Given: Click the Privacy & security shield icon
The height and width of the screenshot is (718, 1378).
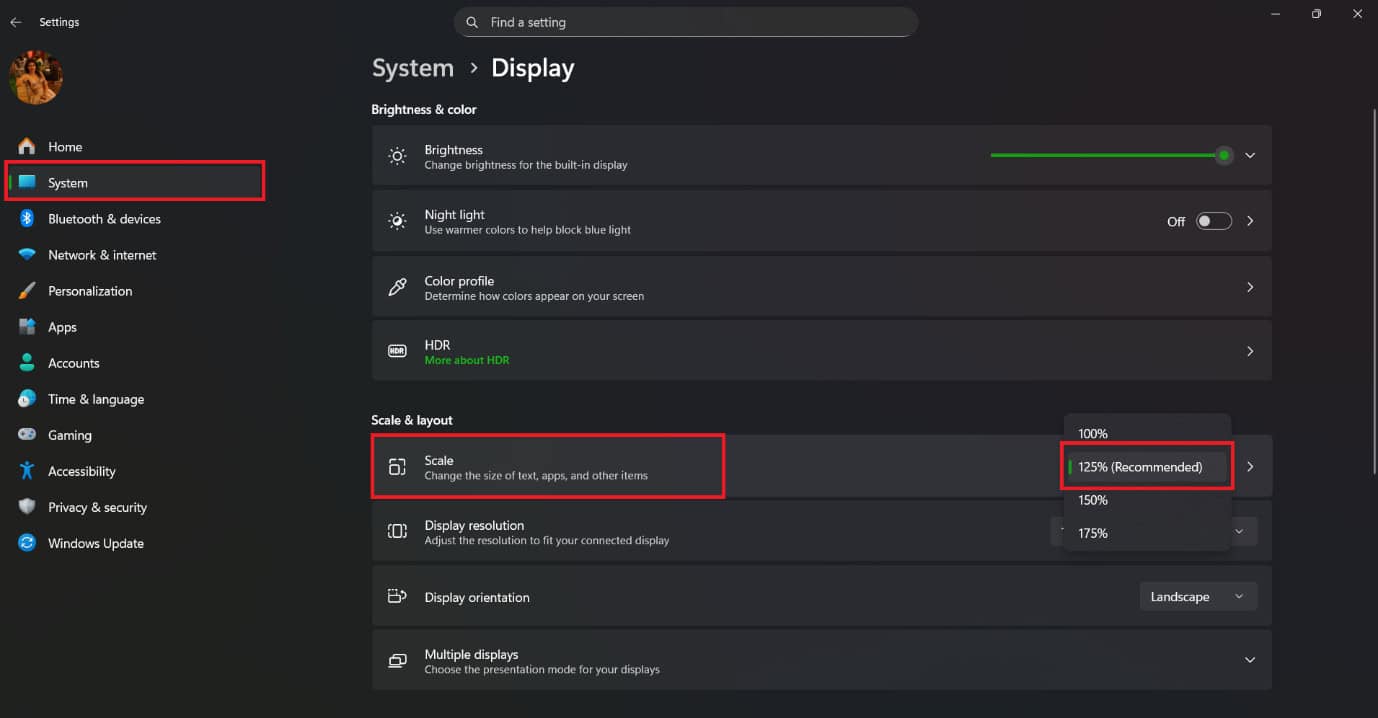Looking at the screenshot, I should pyautogui.click(x=27, y=507).
